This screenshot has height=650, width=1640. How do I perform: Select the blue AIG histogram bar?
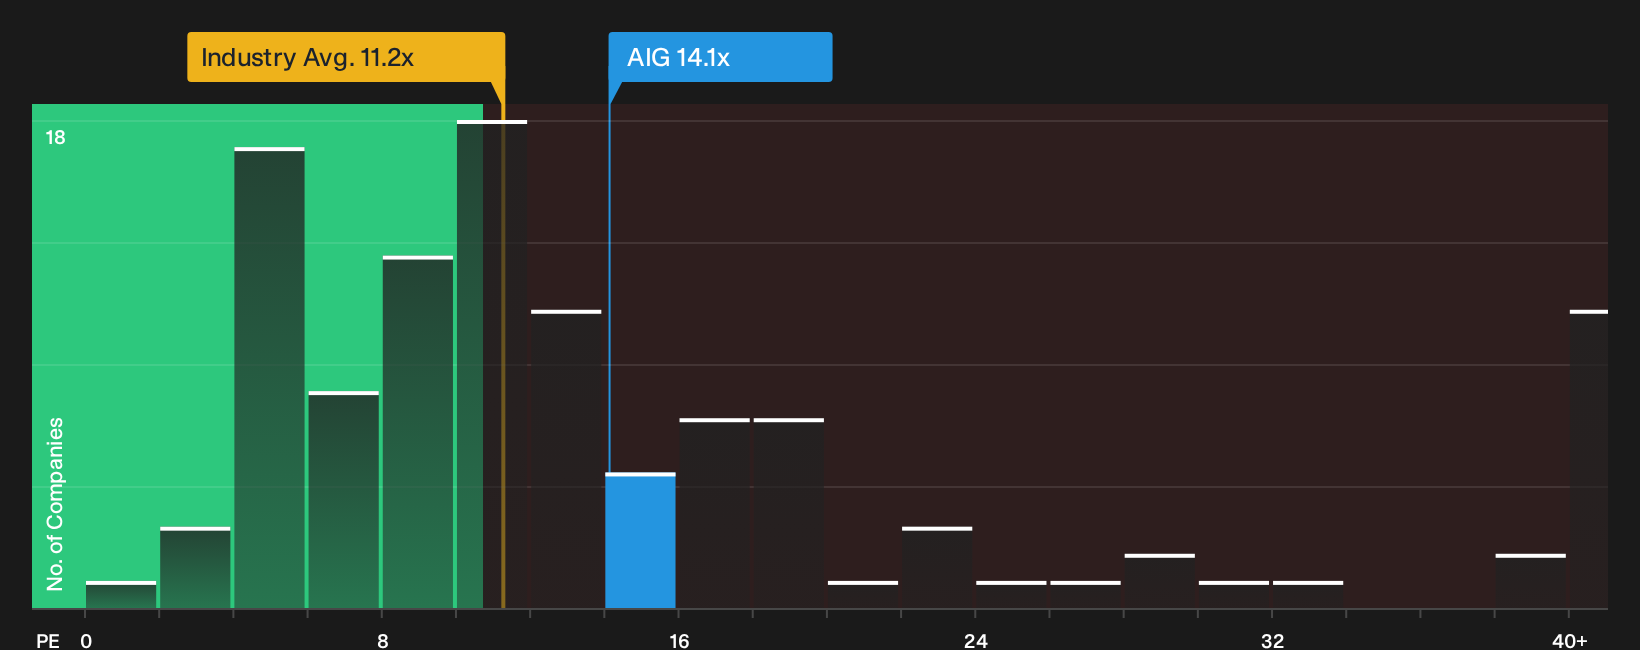640,540
